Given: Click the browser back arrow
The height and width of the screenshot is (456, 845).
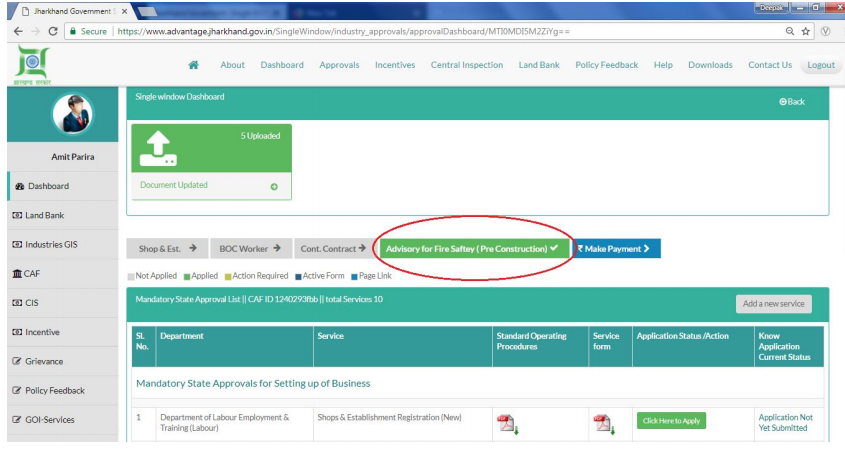Looking at the screenshot, I should [x=18, y=31].
